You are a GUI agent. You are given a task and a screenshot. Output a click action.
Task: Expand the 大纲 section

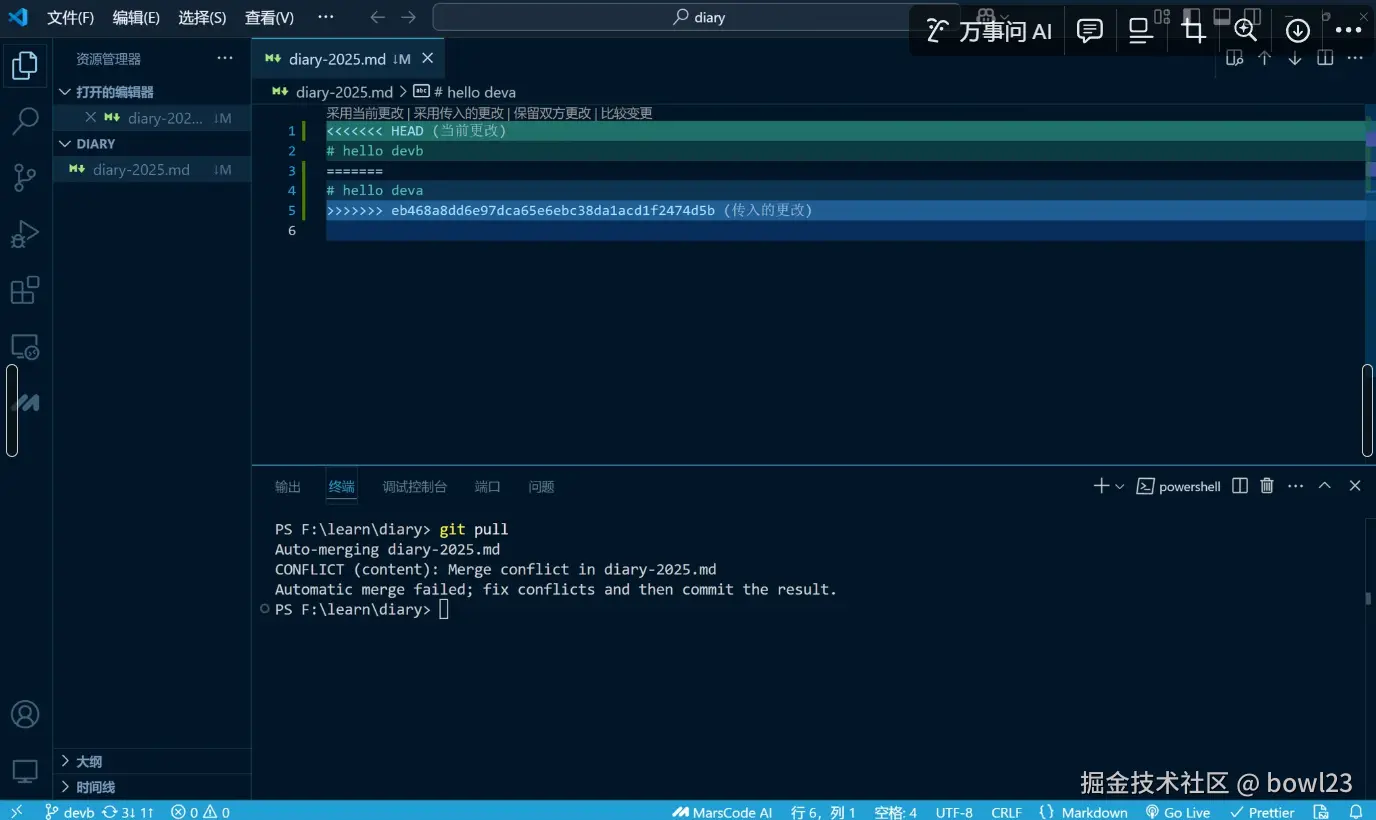152,762
